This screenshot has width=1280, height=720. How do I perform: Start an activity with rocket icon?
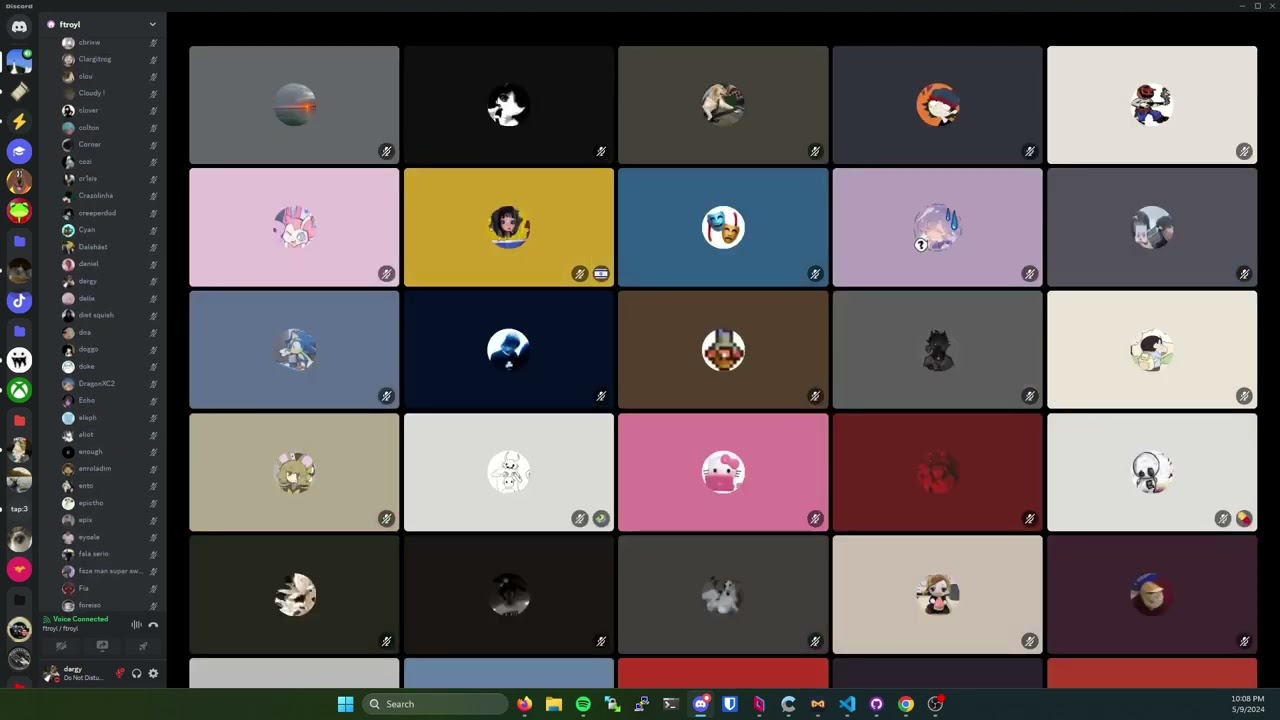(143, 646)
